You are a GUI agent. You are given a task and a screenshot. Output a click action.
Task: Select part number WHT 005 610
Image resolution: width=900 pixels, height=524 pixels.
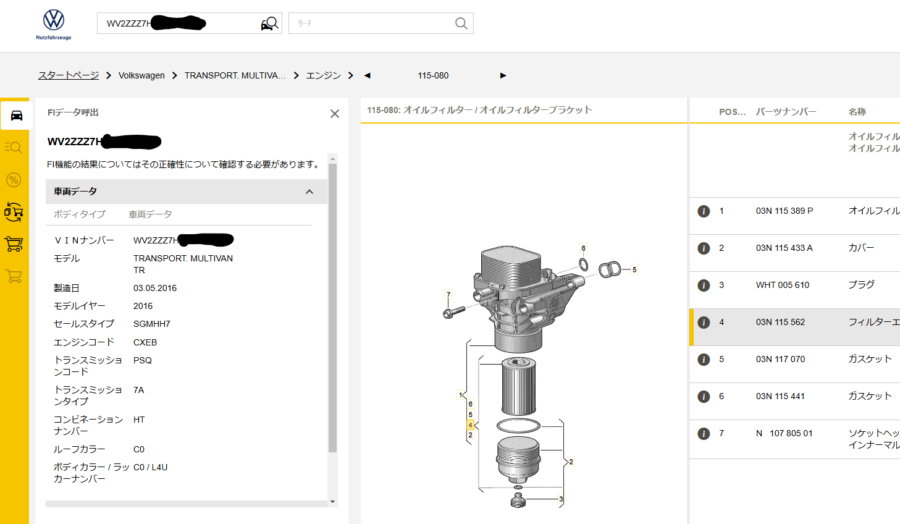pos(782,285)
